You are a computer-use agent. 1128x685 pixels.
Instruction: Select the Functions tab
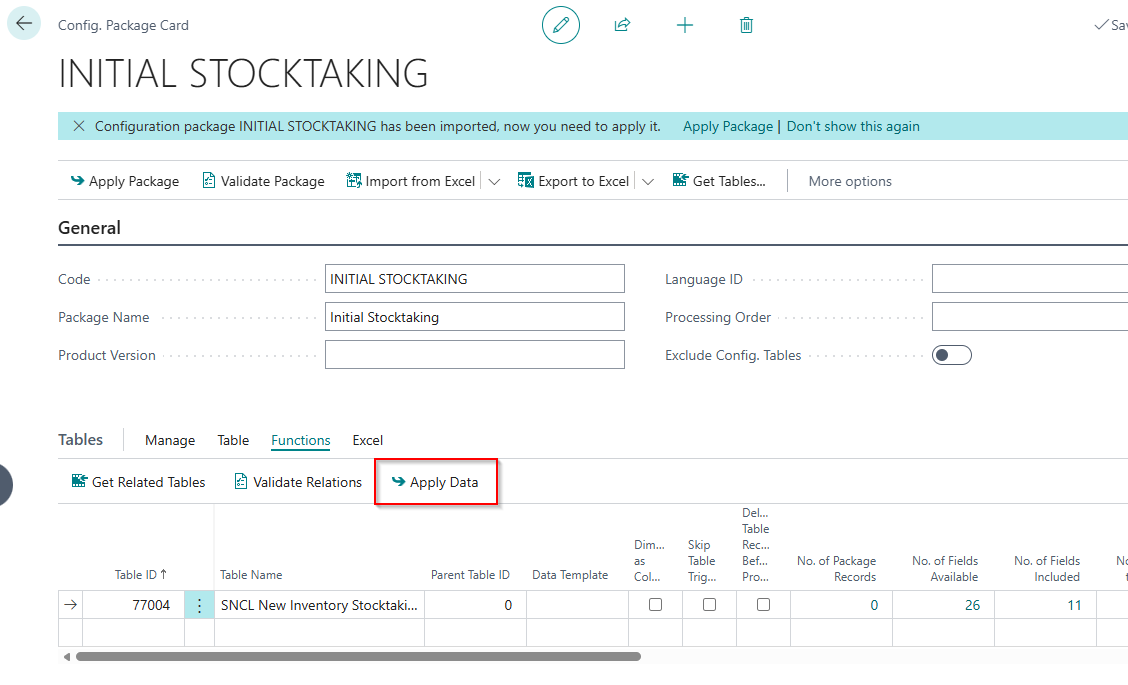tap(301, 440)
